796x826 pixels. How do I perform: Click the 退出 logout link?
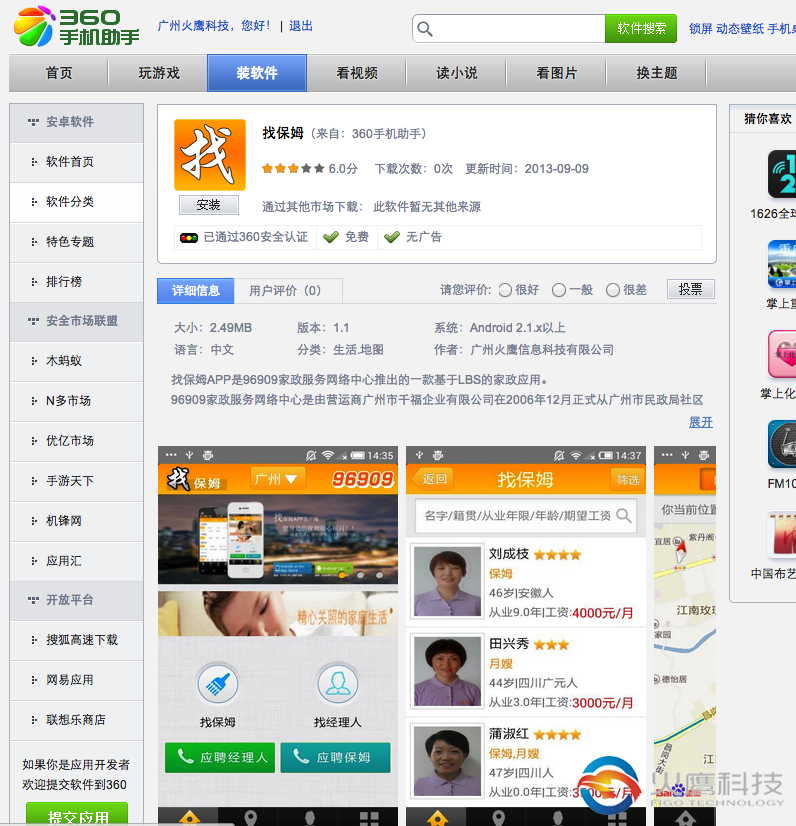(301, 26)
